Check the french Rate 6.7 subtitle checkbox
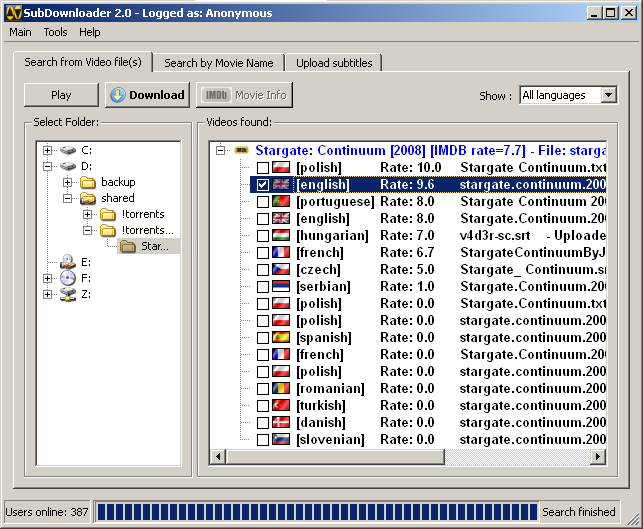The width and height of the screenshot is (643, 529). click(263, 253)
